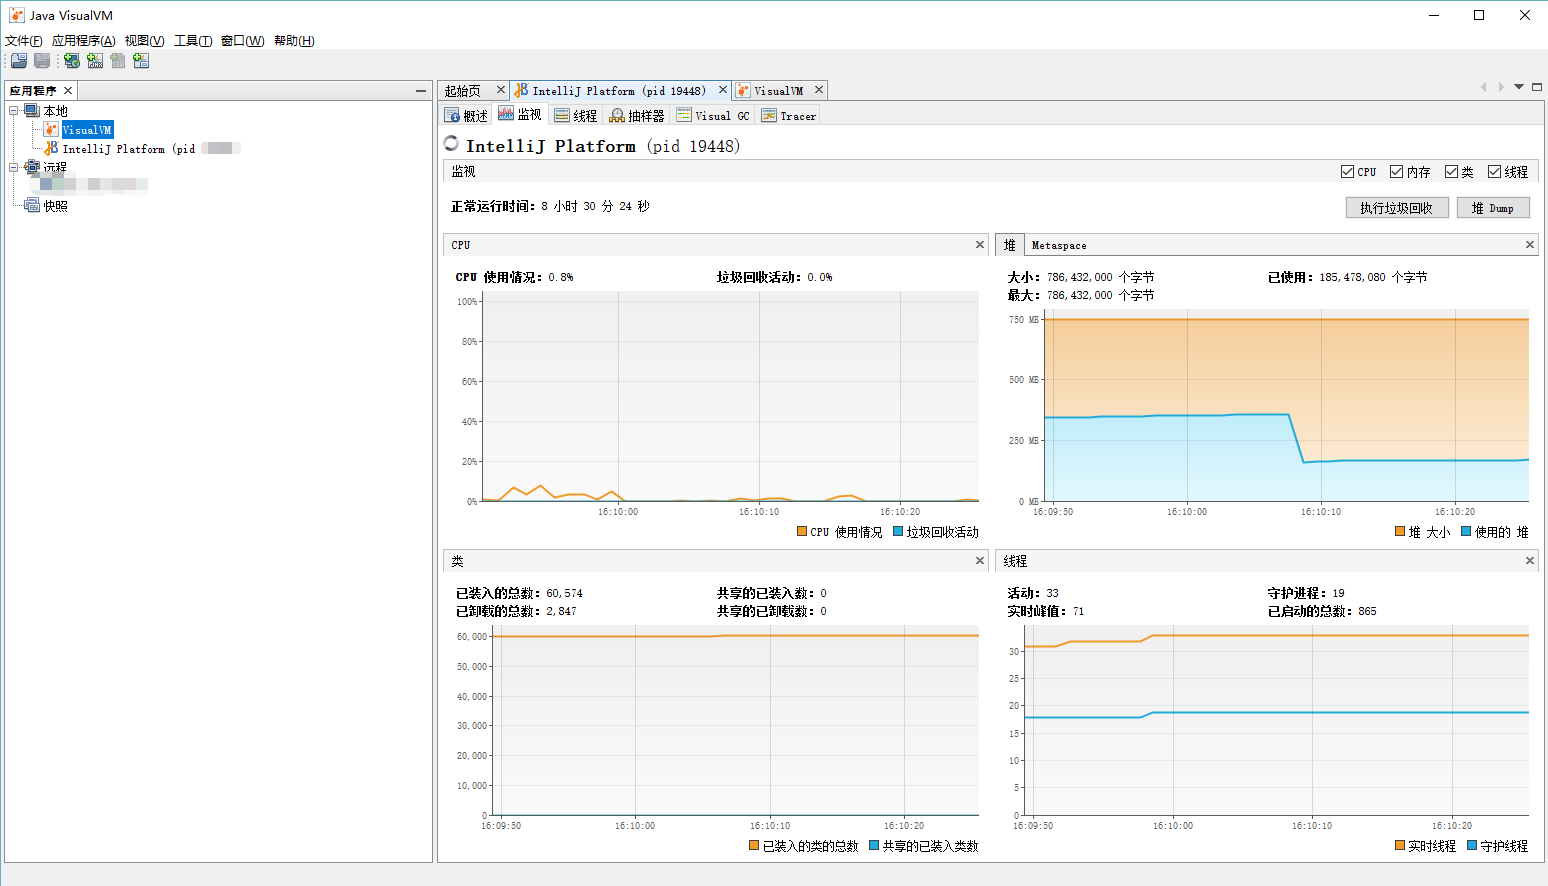Viewport: 1548px width, 886px height.
Task: Click the IntelliJ Platform (pid 19448) heading
Action: point(603,146)
